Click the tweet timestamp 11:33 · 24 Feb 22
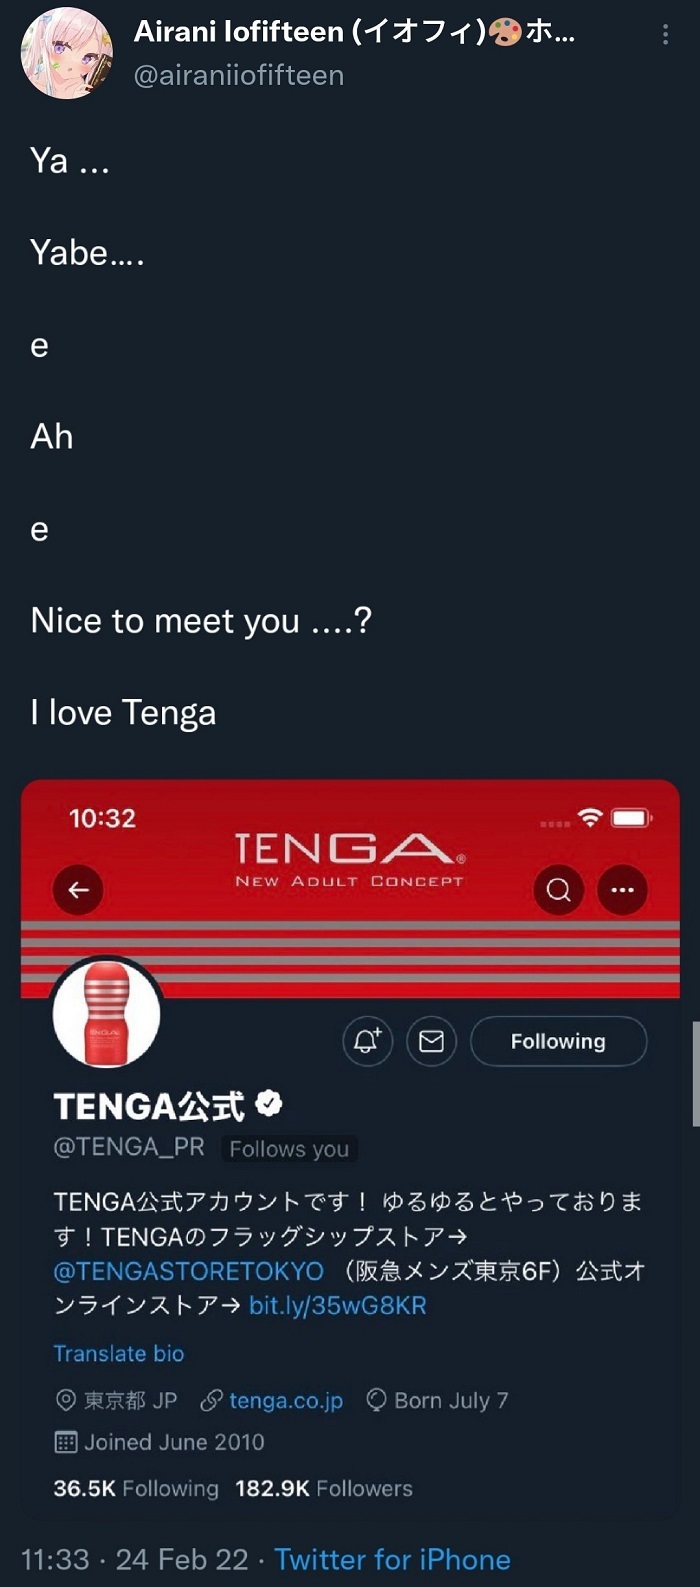The height and width of the screenshot is (1587, 700). coord(134,1559)
